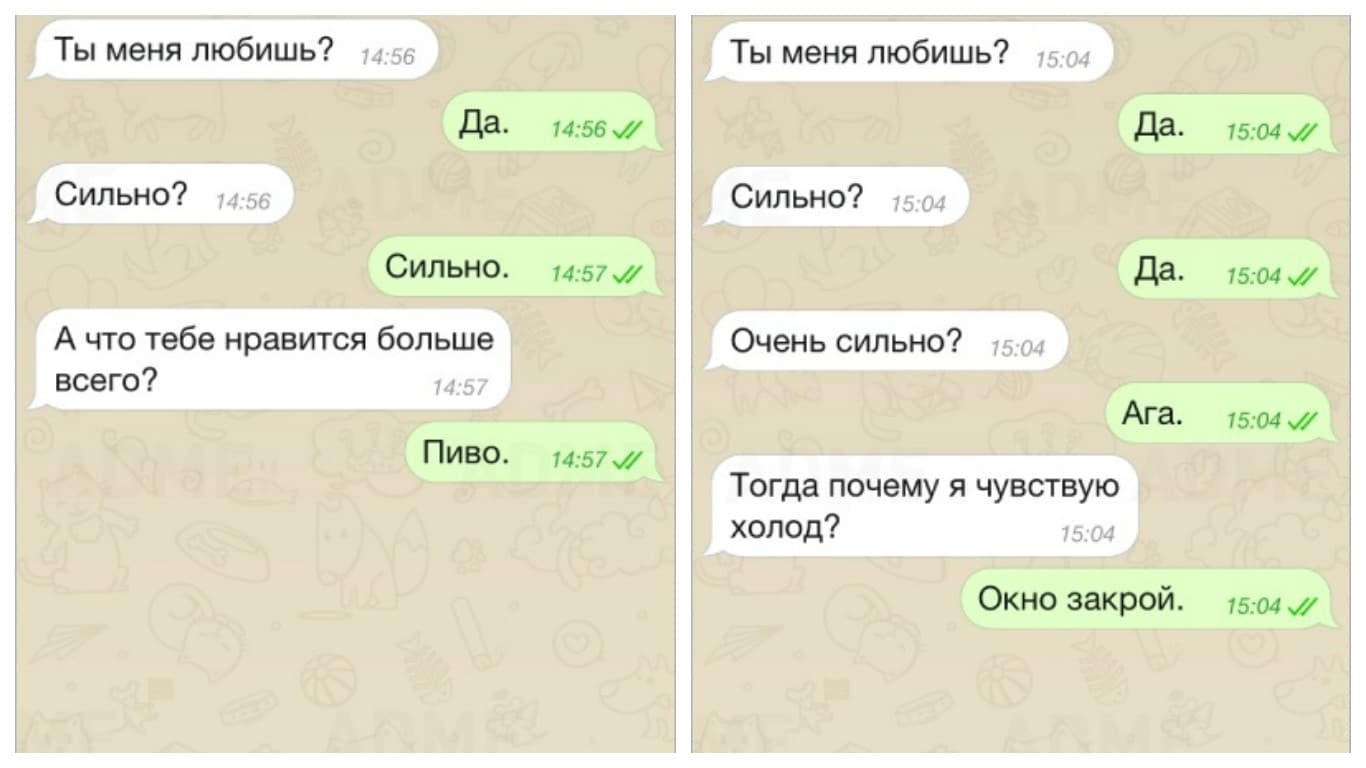Select the "Ты меня любишь?" bubble at 14:56
Screen dimensions: 1366x768
233,50
